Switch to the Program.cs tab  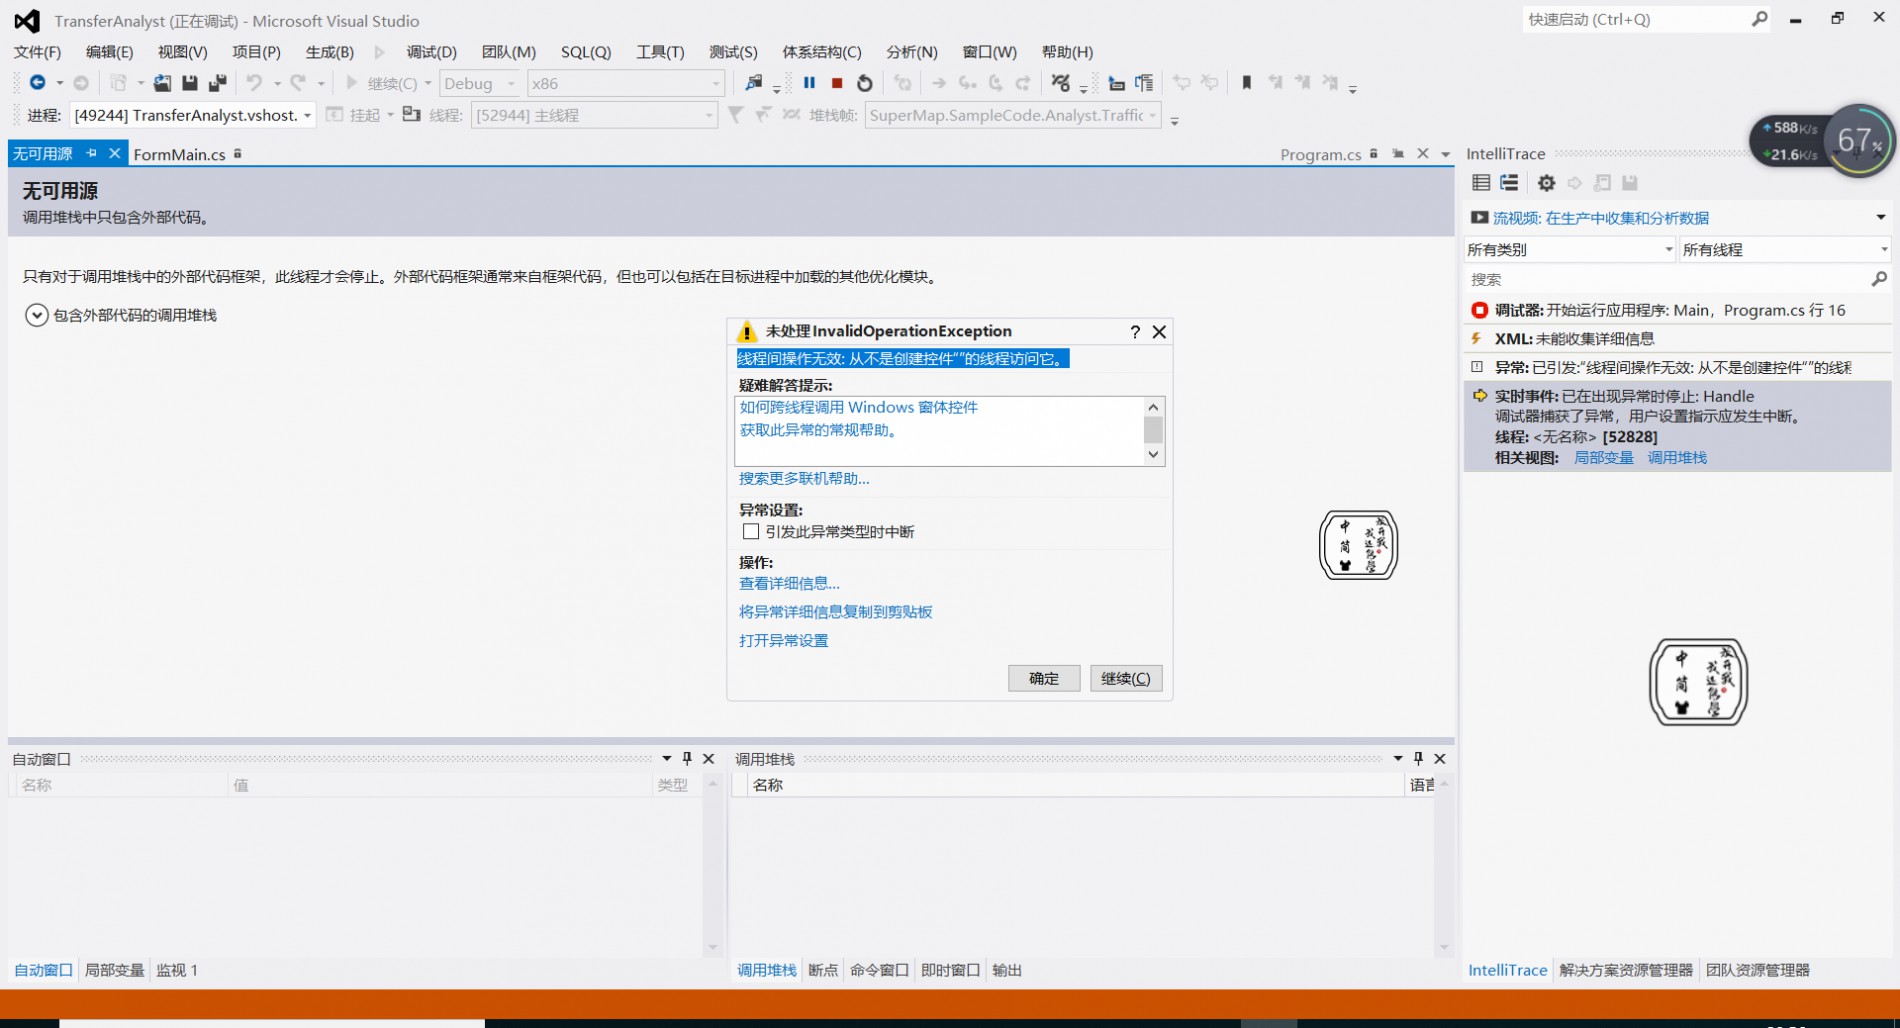click(x=1320, y=154)
